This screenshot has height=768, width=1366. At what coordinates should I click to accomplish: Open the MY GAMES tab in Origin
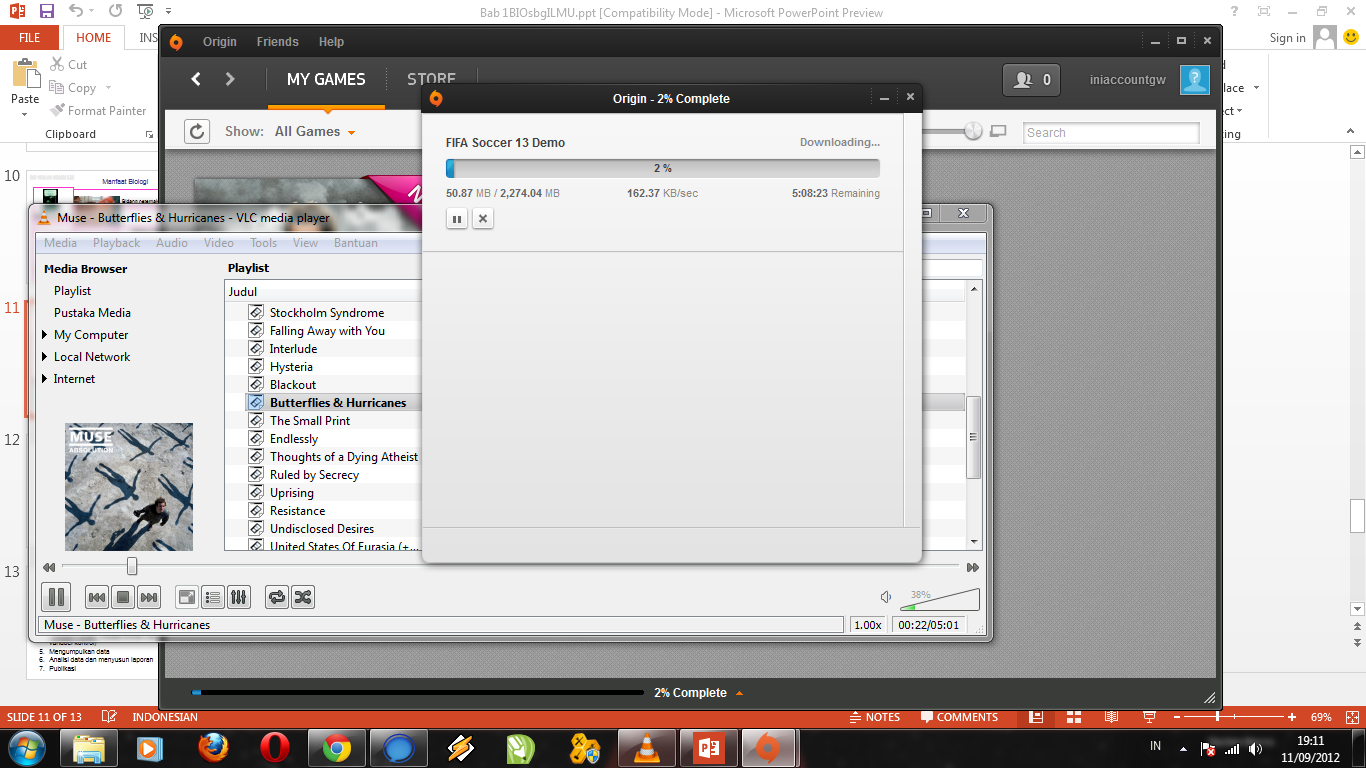[326, 79]
